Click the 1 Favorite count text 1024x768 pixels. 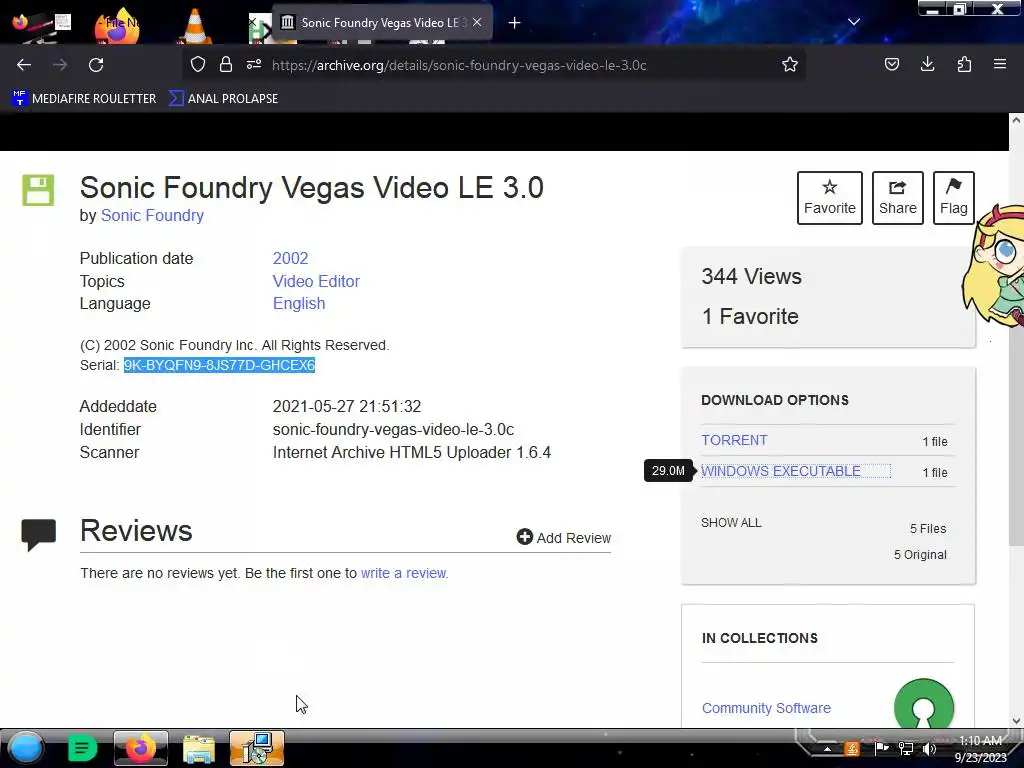point(750,317)
